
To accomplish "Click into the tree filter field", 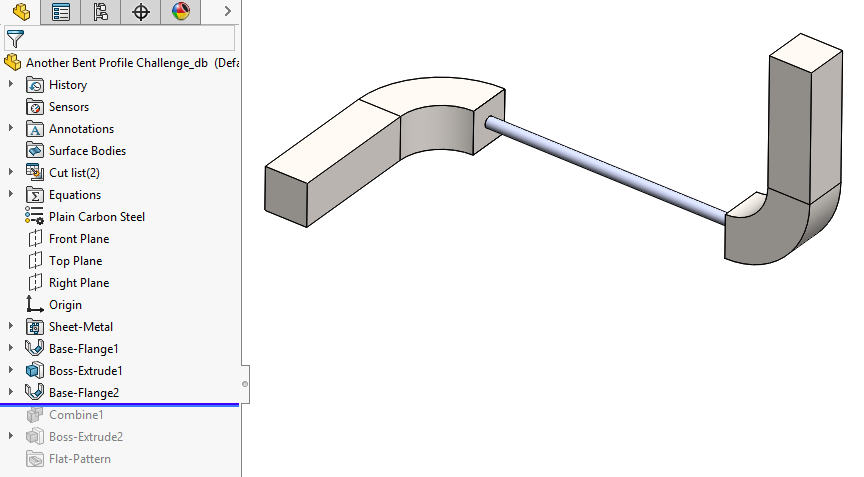I will (120, 39).
